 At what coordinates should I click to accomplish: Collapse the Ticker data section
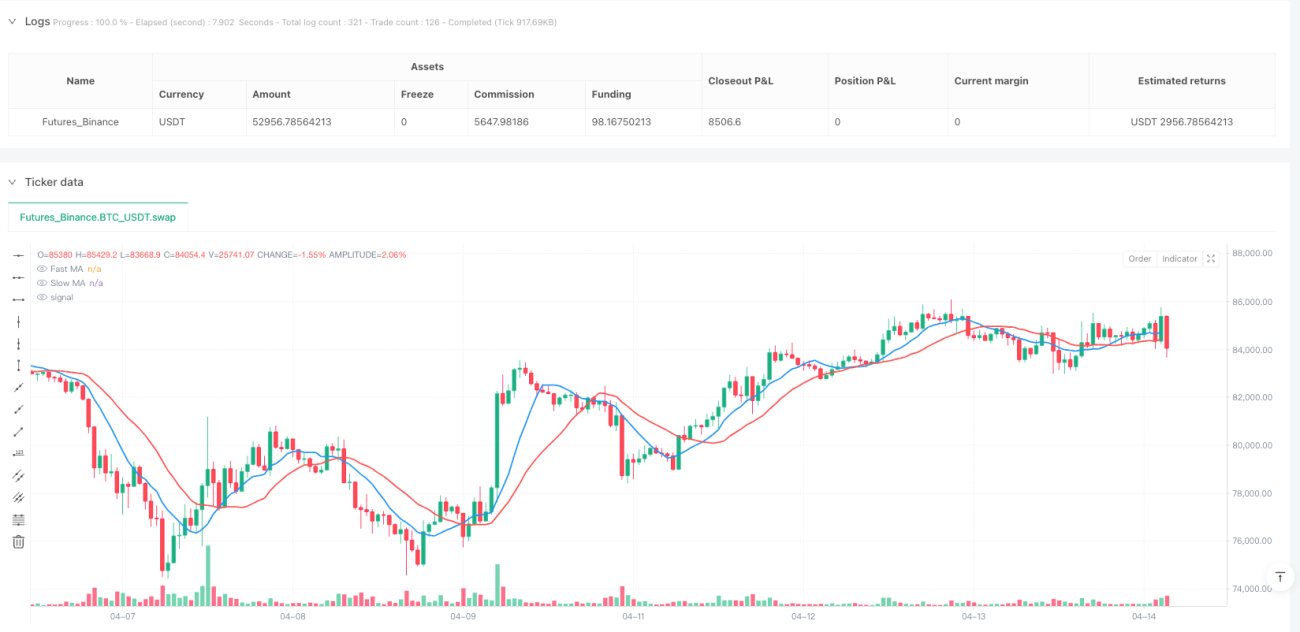pyautogui.click(x=12, y=182)
